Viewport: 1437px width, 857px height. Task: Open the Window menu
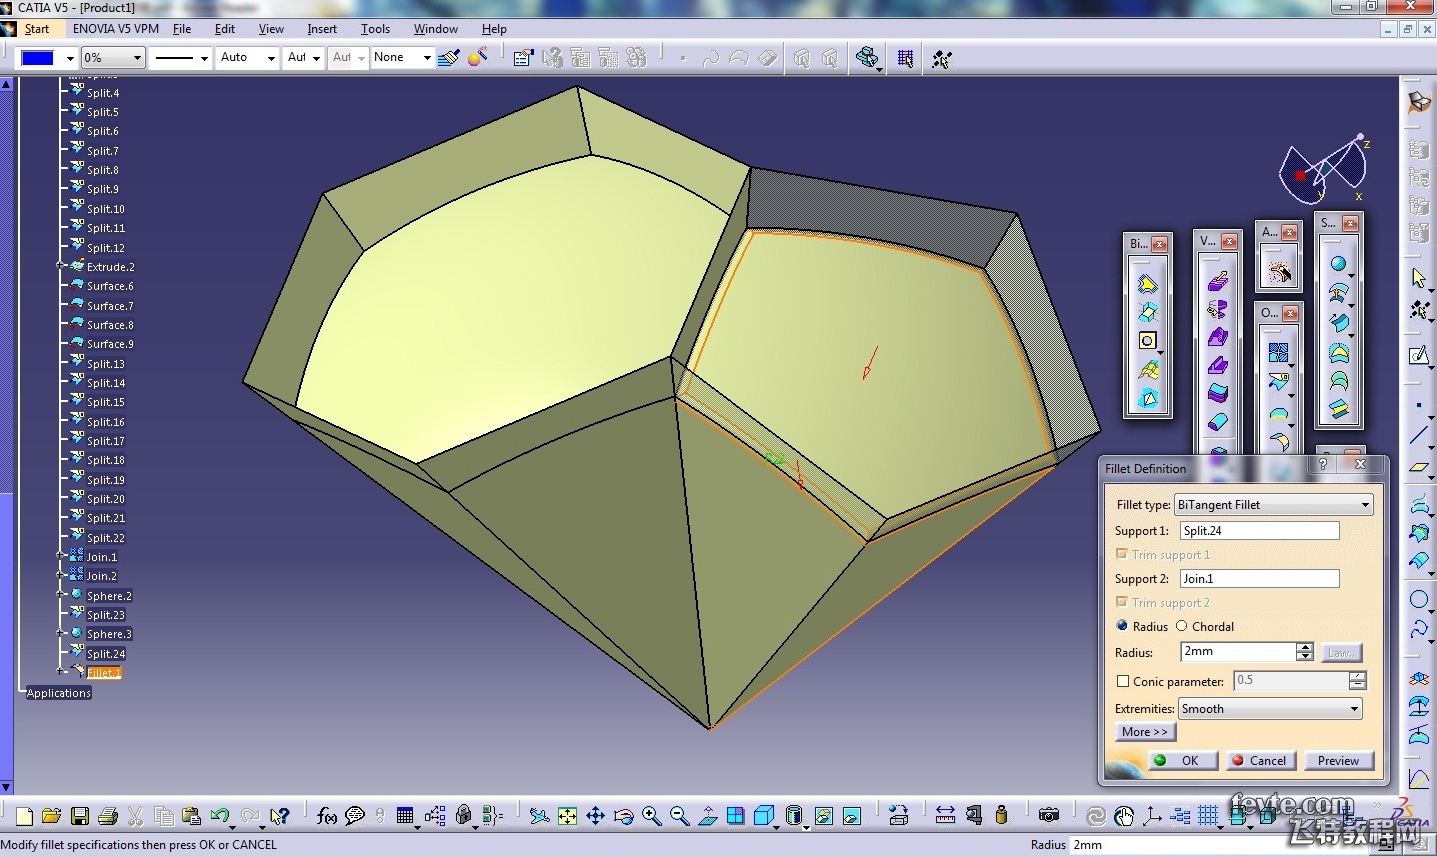pos(436,29)
